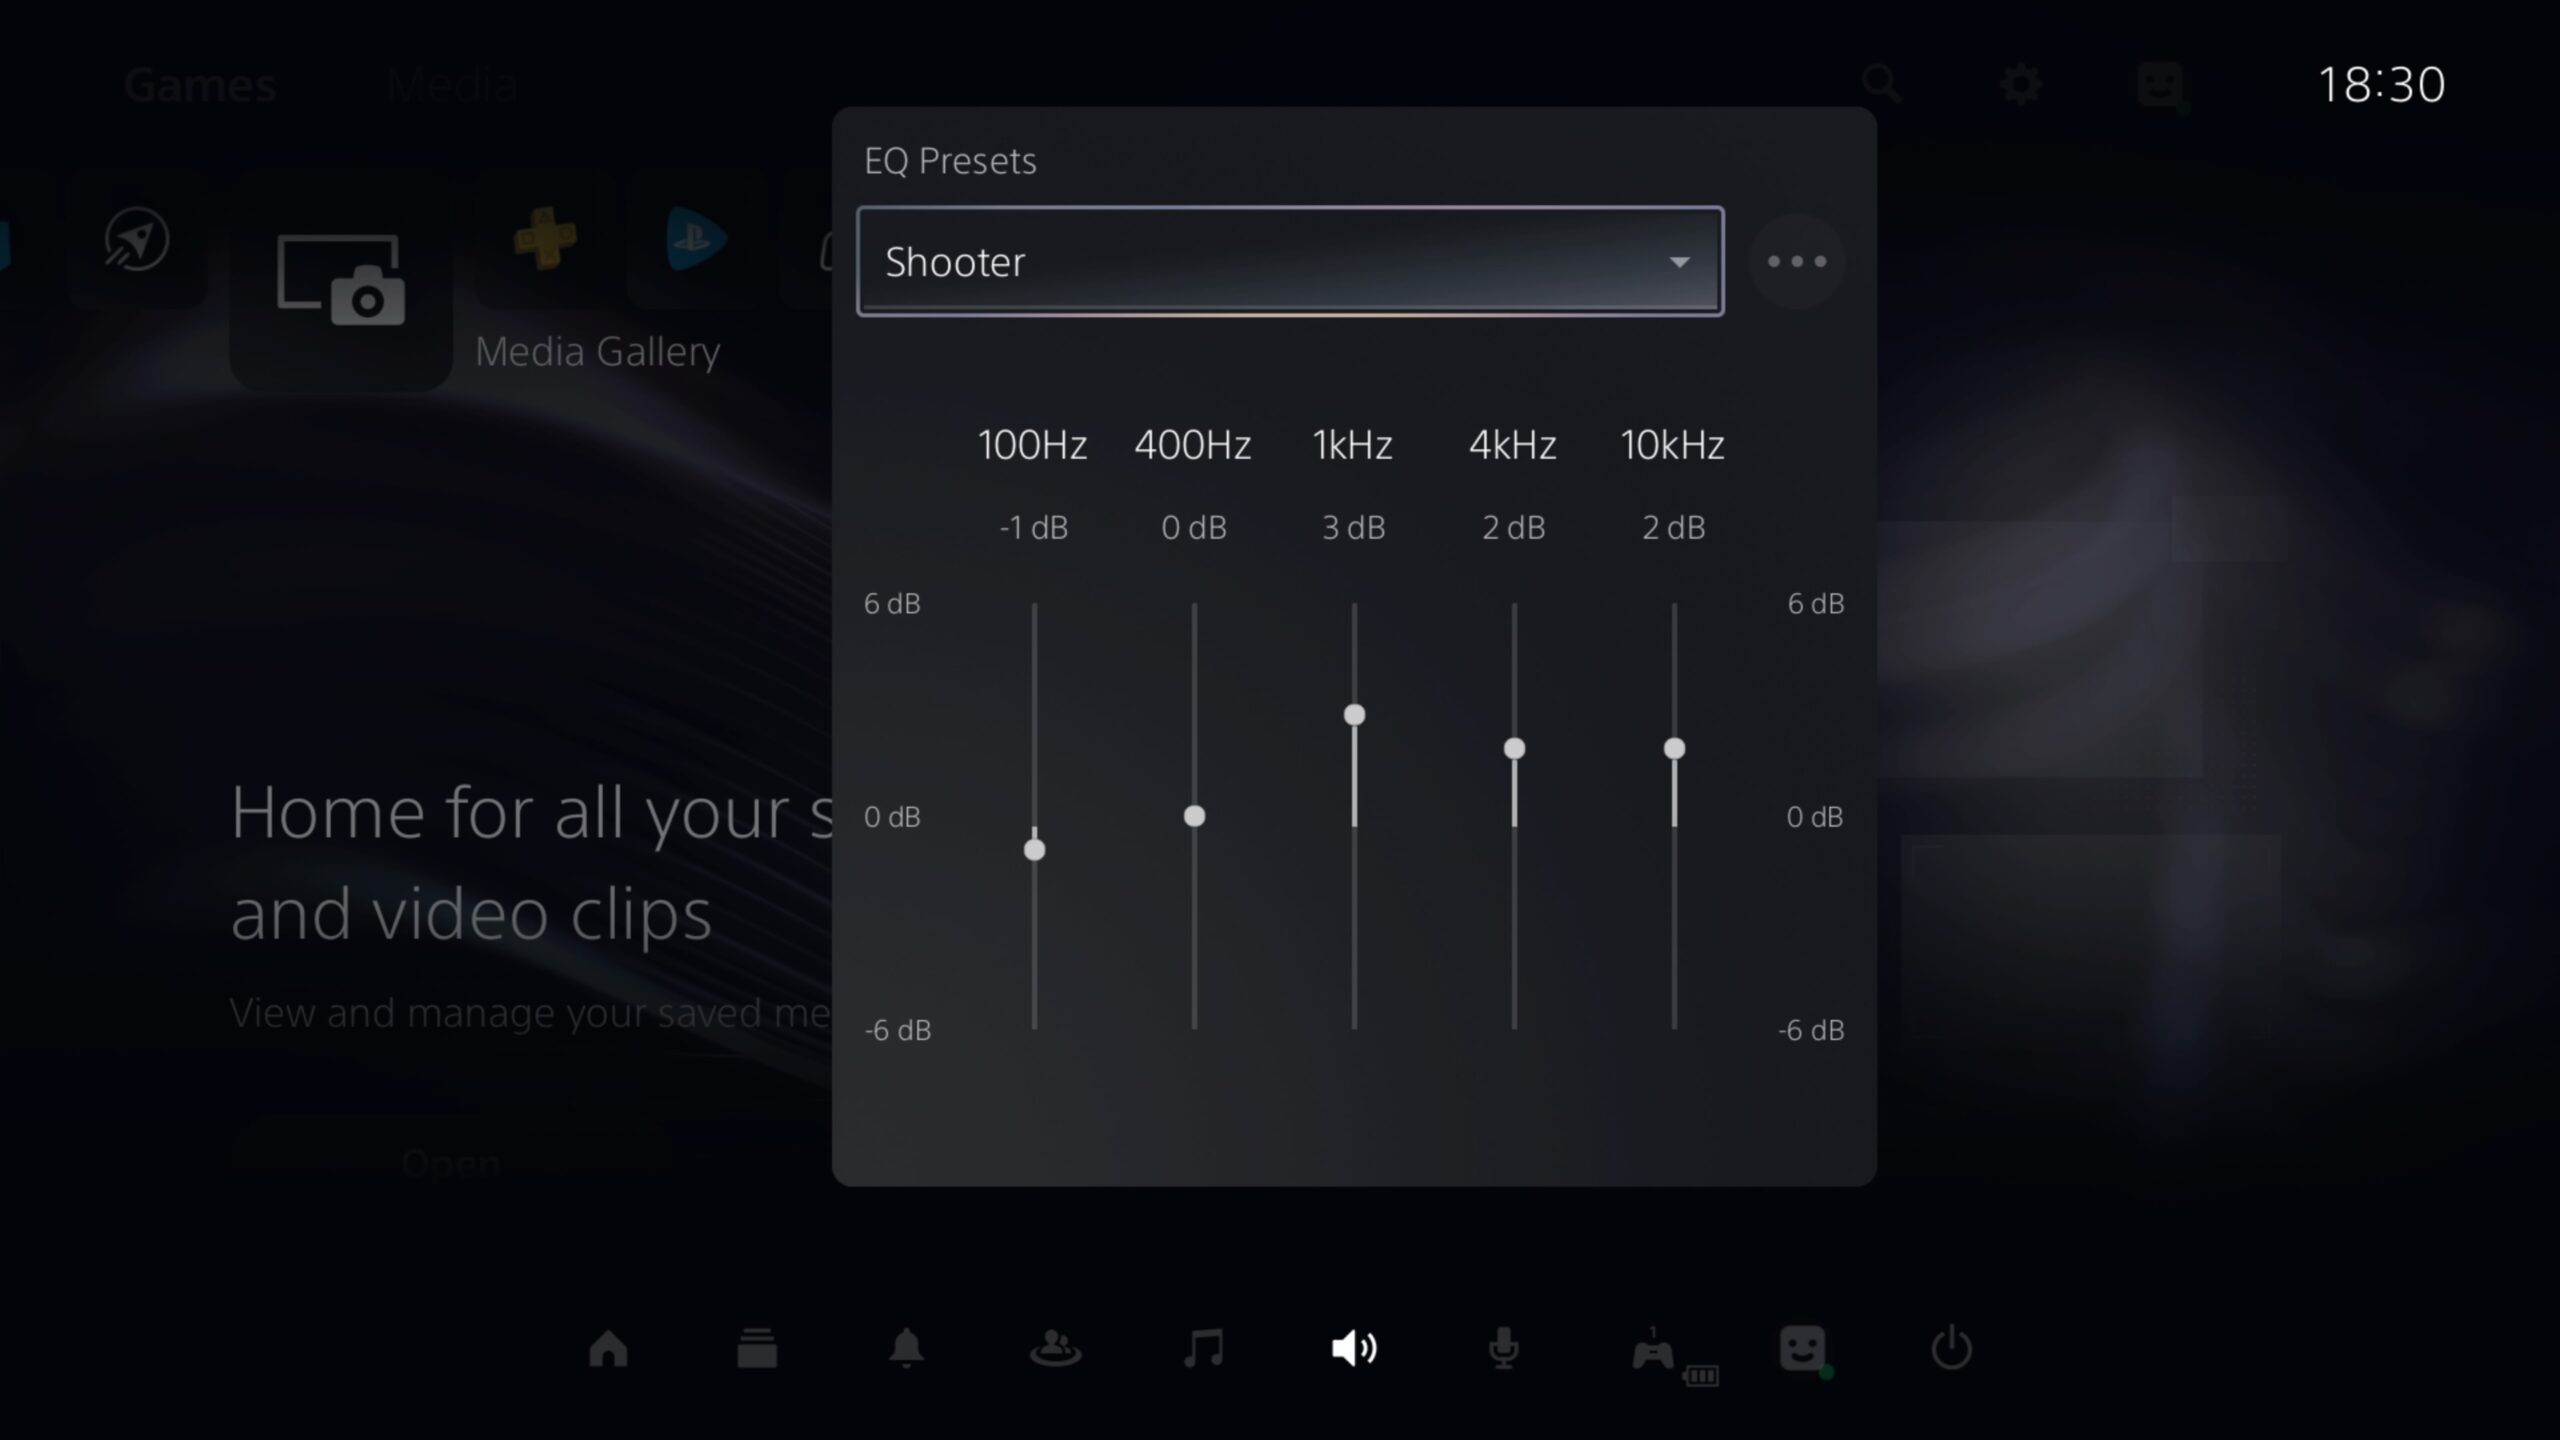Click the notifications bell icon
2560x1440 pixels.
point(905,1349)
